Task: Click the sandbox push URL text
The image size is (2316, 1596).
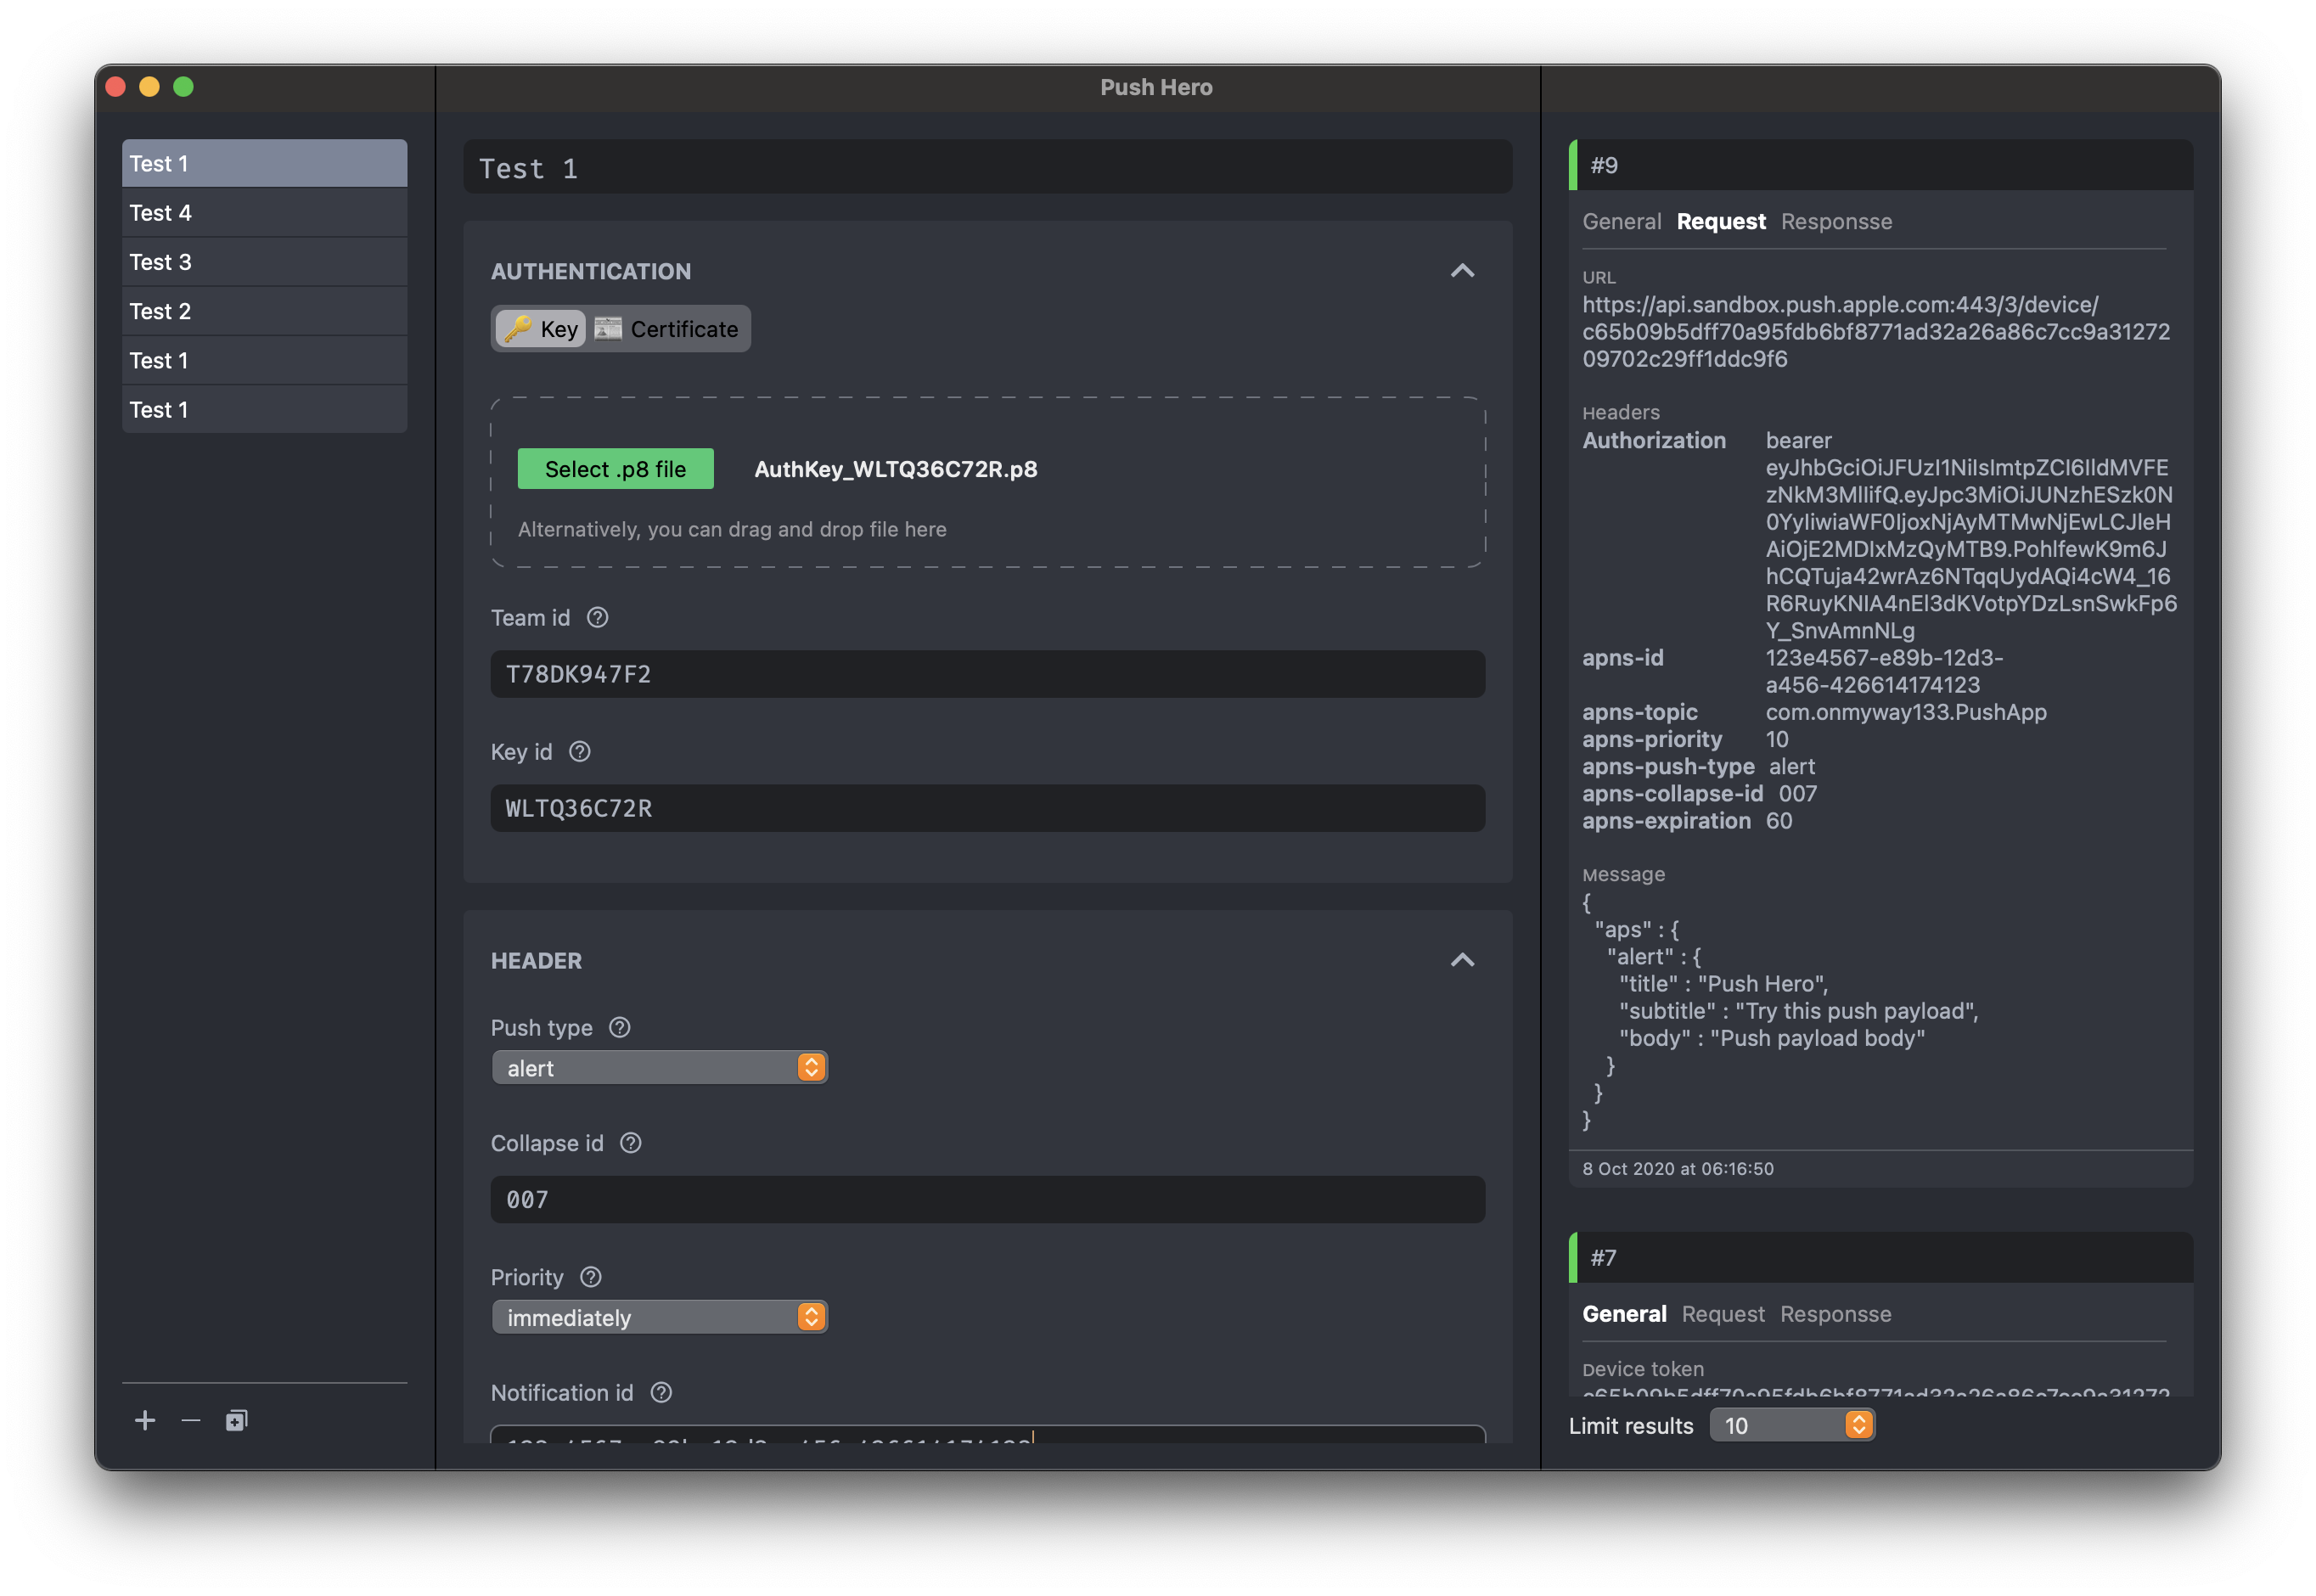Action: pyautogui.click(x=1876, y=332)
